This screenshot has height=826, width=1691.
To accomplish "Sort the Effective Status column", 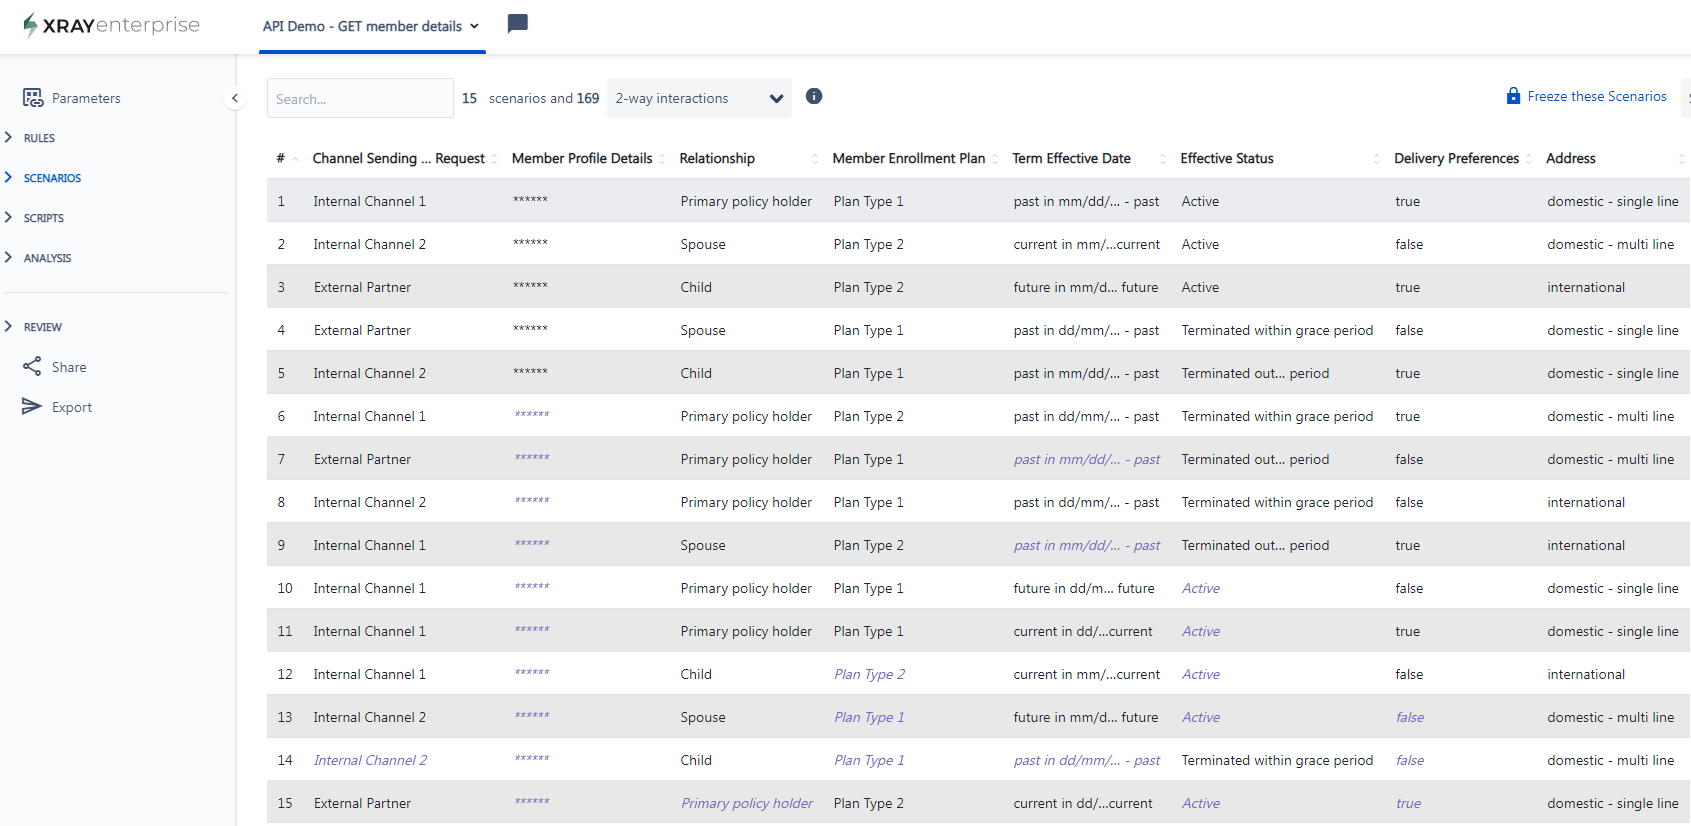I will (x=1377, y=159).
